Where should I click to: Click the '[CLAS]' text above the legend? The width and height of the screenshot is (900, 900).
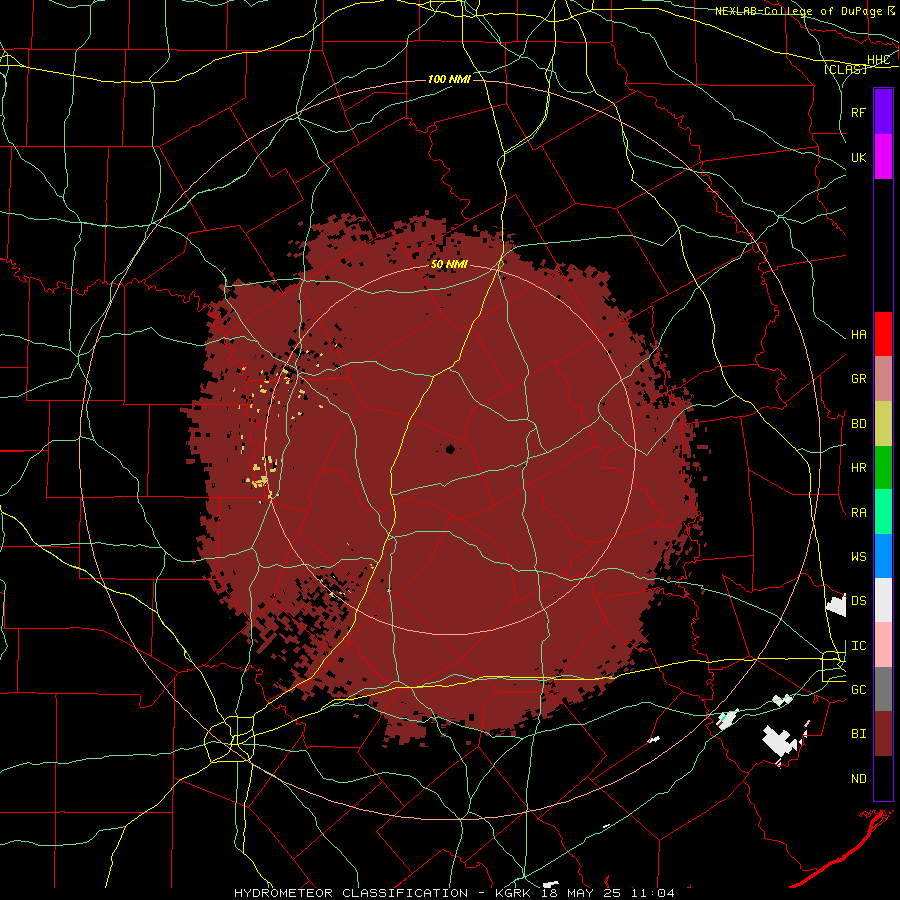[845, 69]
